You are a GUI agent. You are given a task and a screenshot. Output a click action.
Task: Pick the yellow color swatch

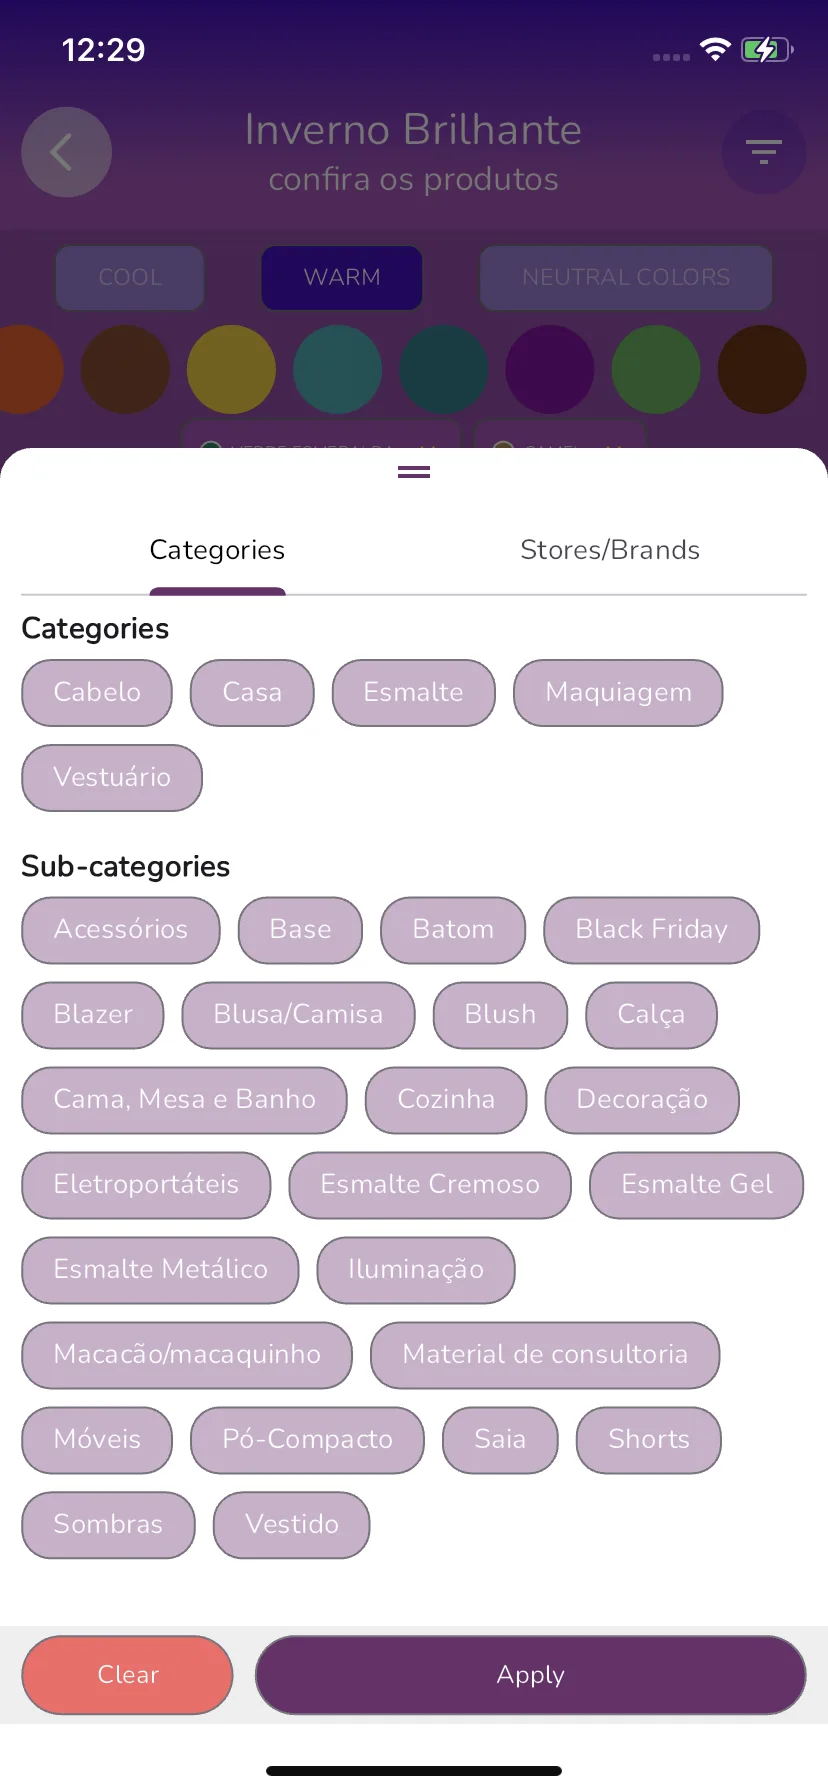point(231,369)
